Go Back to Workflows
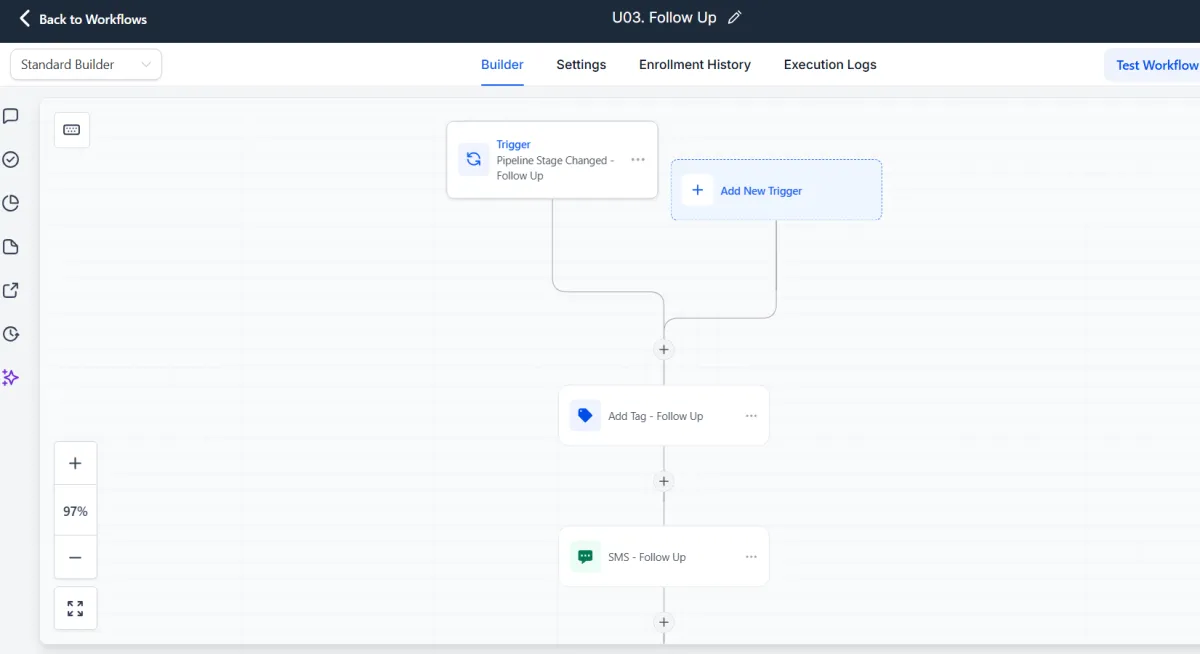 click(83, 19)
